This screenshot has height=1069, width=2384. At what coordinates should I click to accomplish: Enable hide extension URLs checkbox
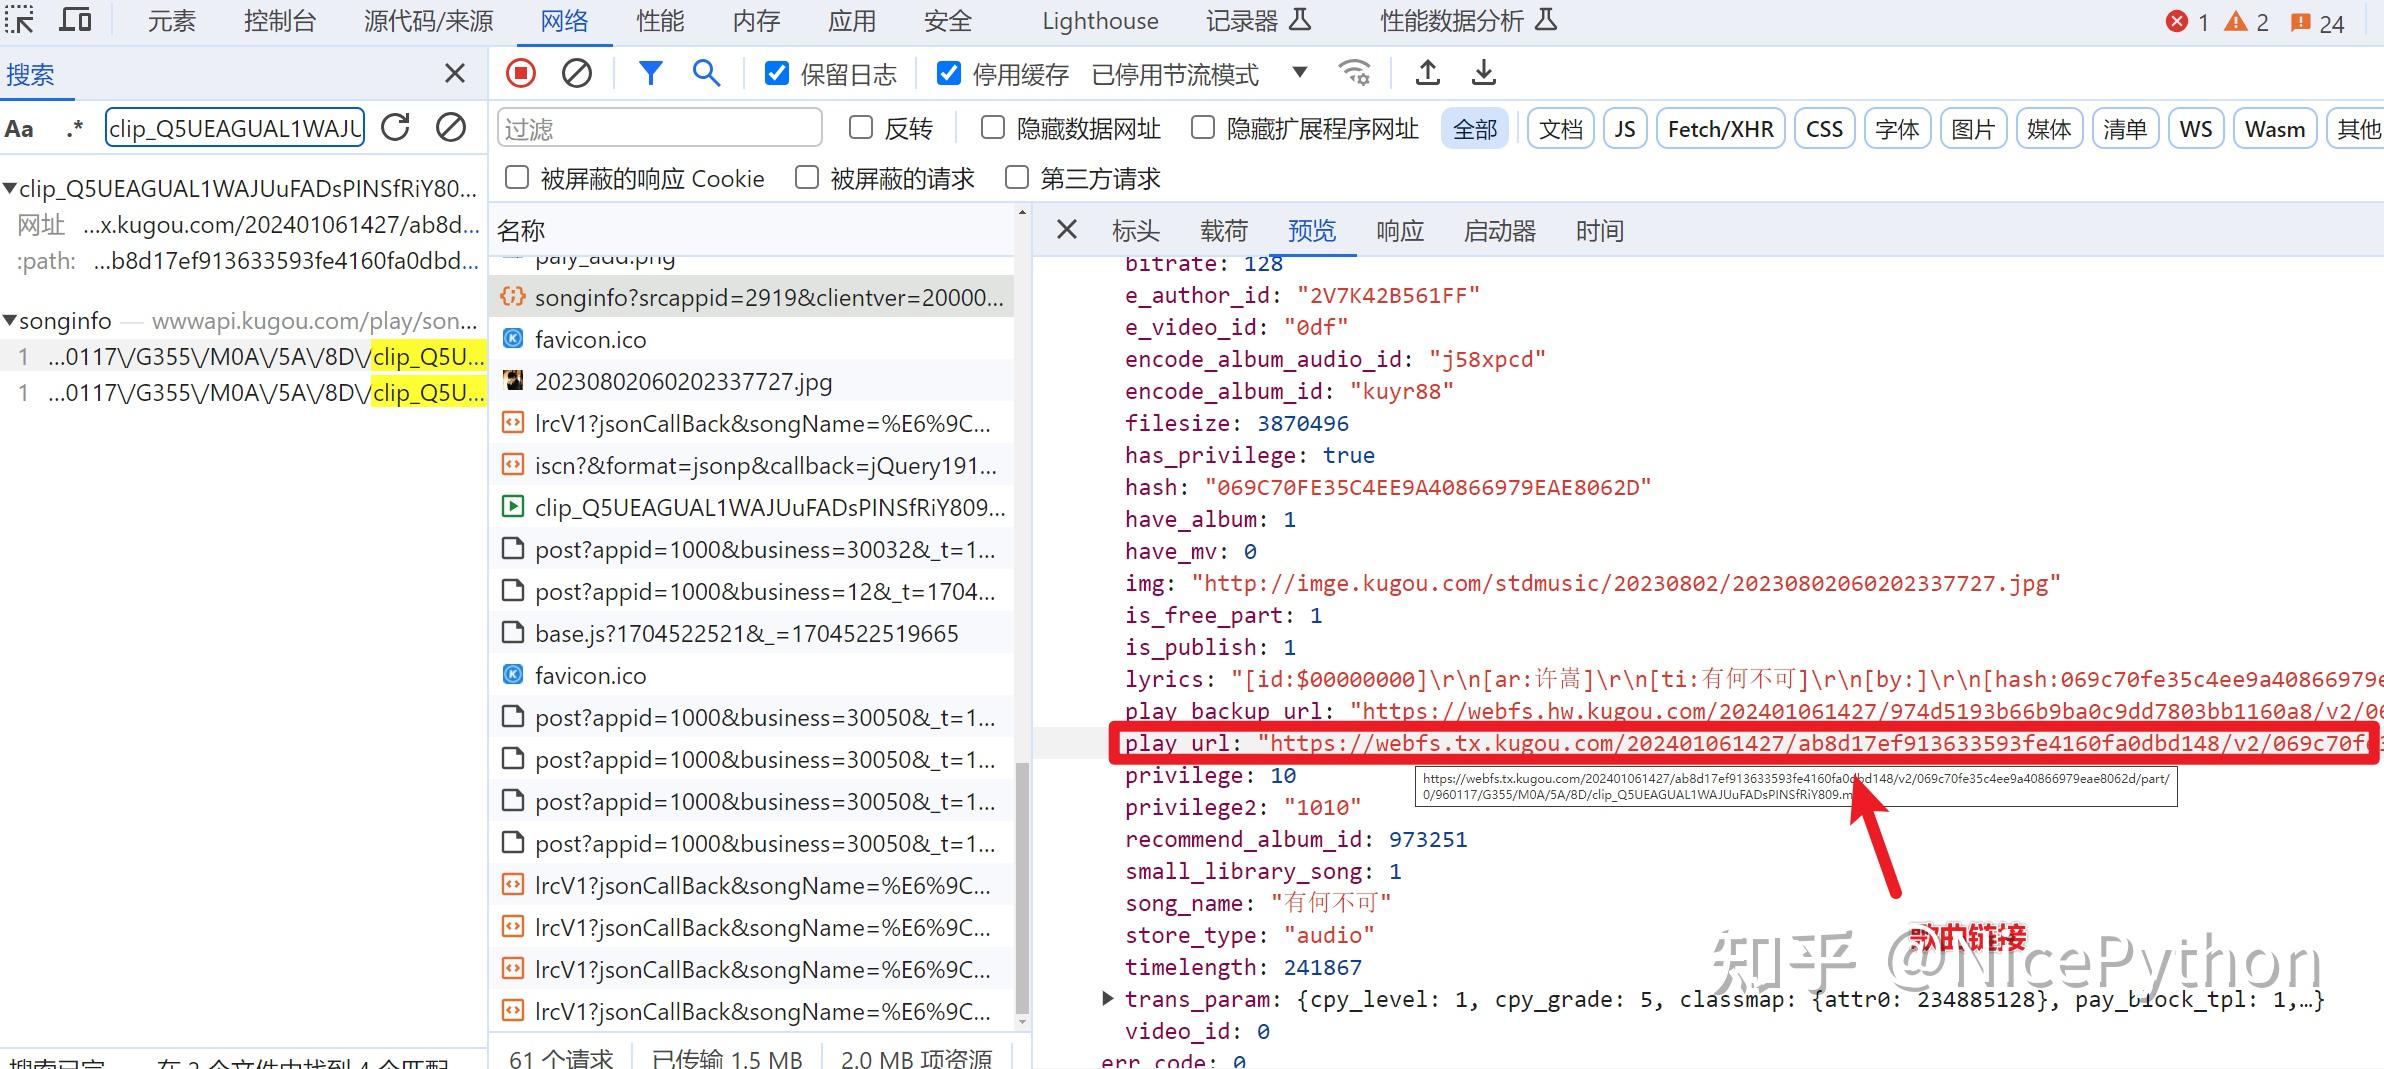1203,127
